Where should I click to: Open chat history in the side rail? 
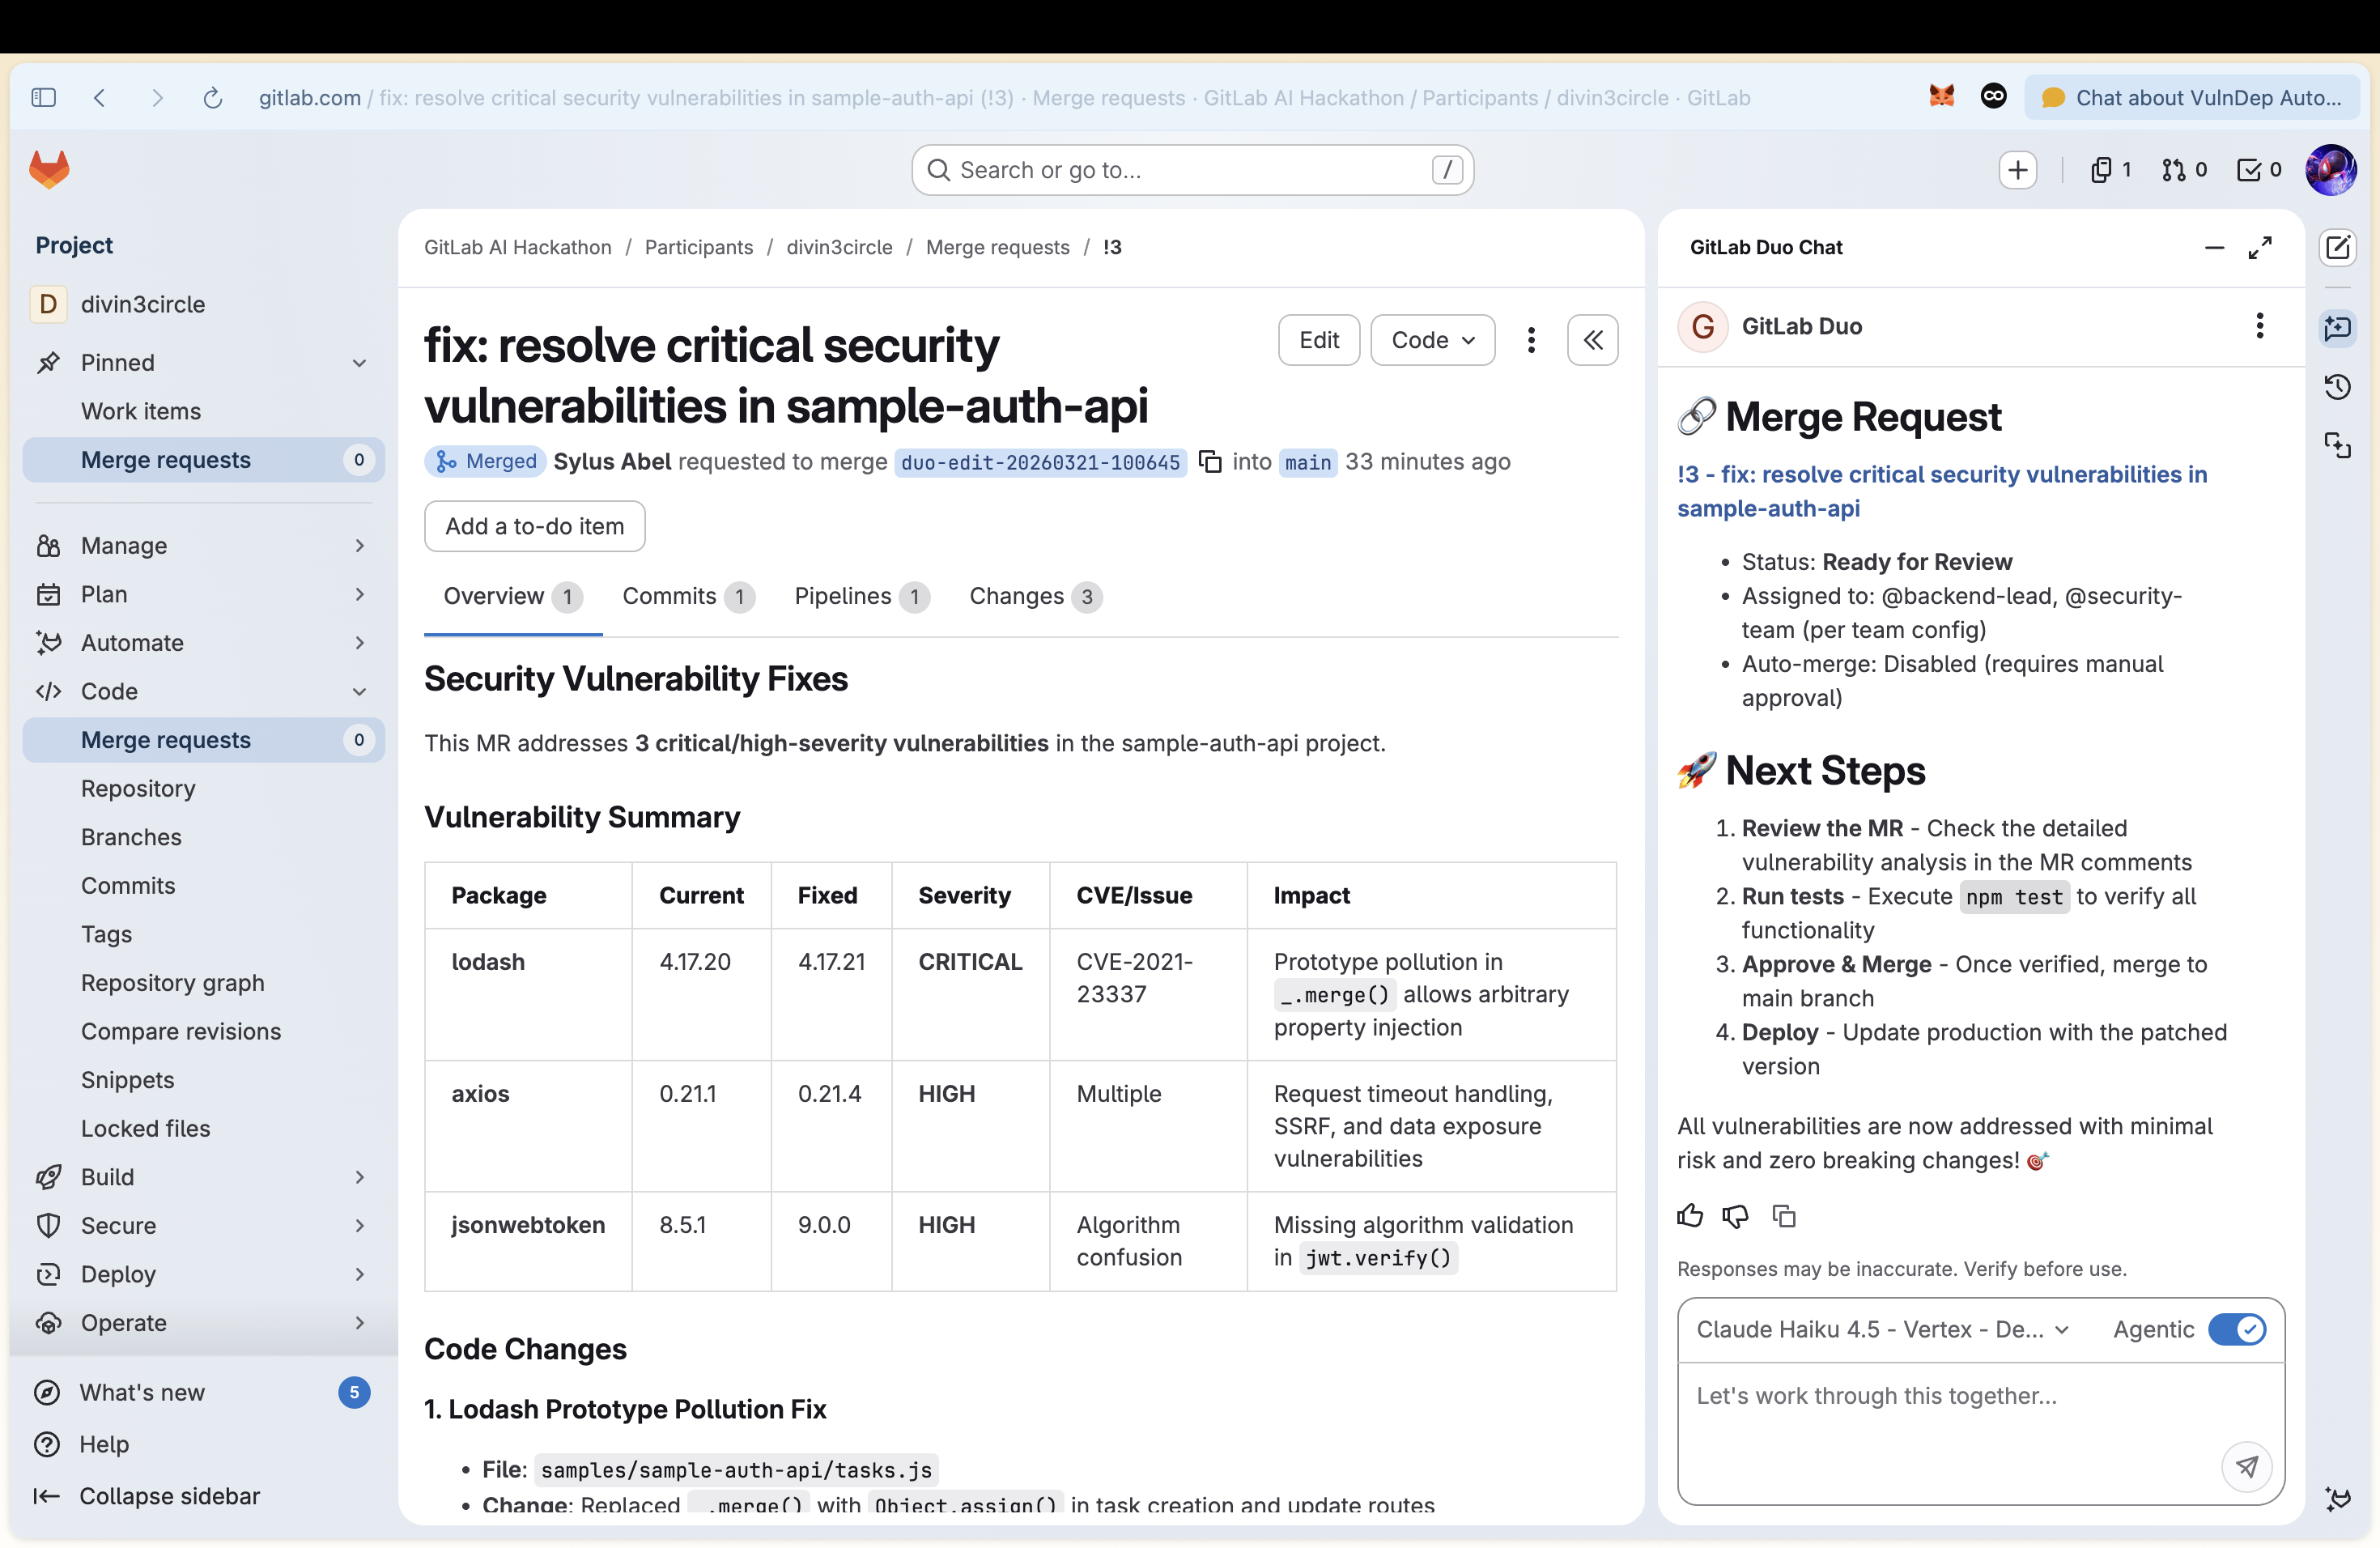[x=2338, y=387]
